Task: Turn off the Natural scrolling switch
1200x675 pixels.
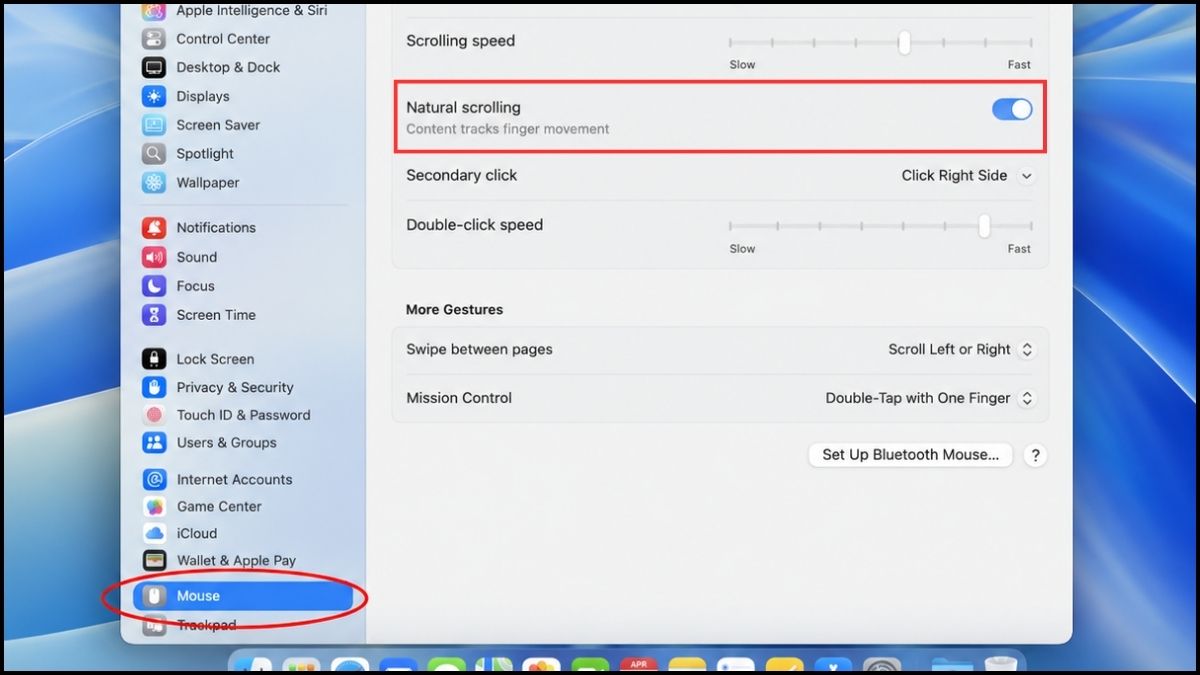Action: tap(1012, 109)
